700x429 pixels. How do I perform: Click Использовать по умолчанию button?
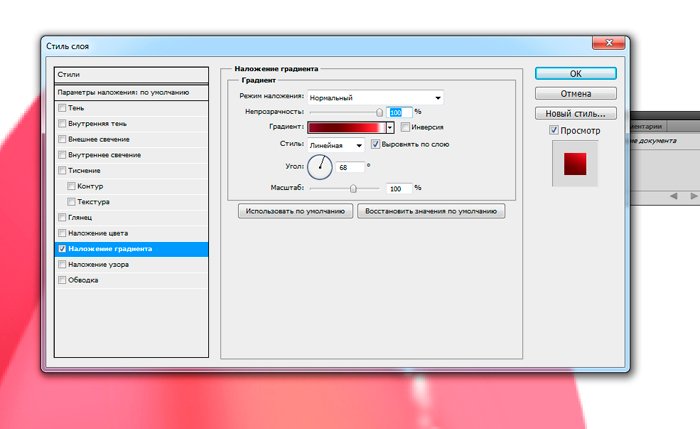296,211
